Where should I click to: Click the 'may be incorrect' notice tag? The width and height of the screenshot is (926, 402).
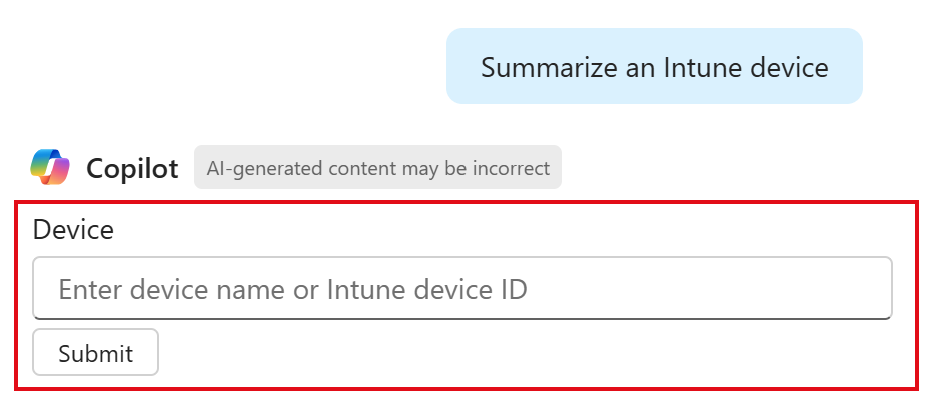click(x=378, y=168)
